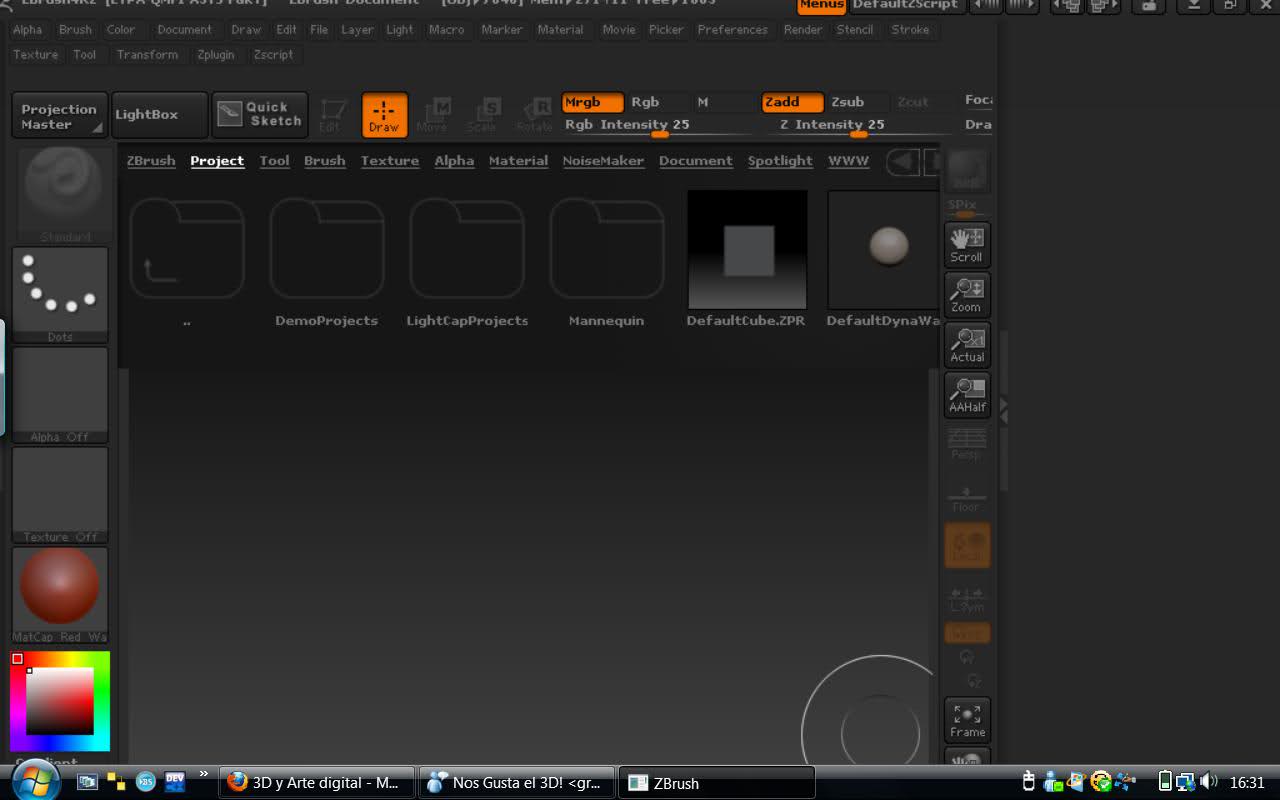The height and width of the screenshot is (800, 1280).
Task: Click the Floor grid icon
Action: (967, 497)
